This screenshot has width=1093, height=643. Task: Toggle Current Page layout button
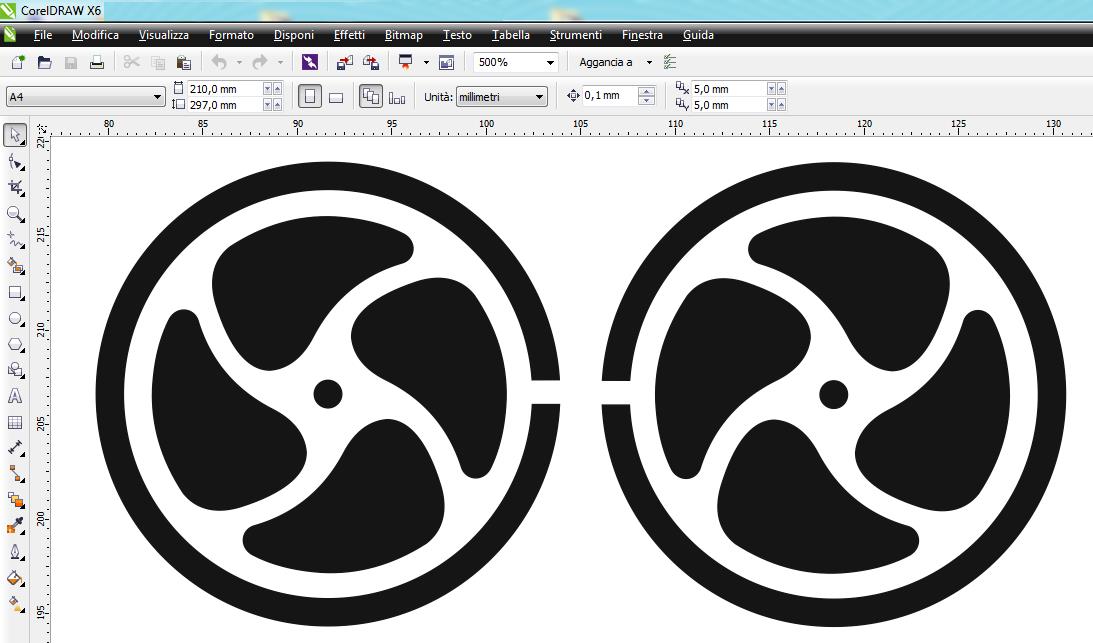point(397,97)
